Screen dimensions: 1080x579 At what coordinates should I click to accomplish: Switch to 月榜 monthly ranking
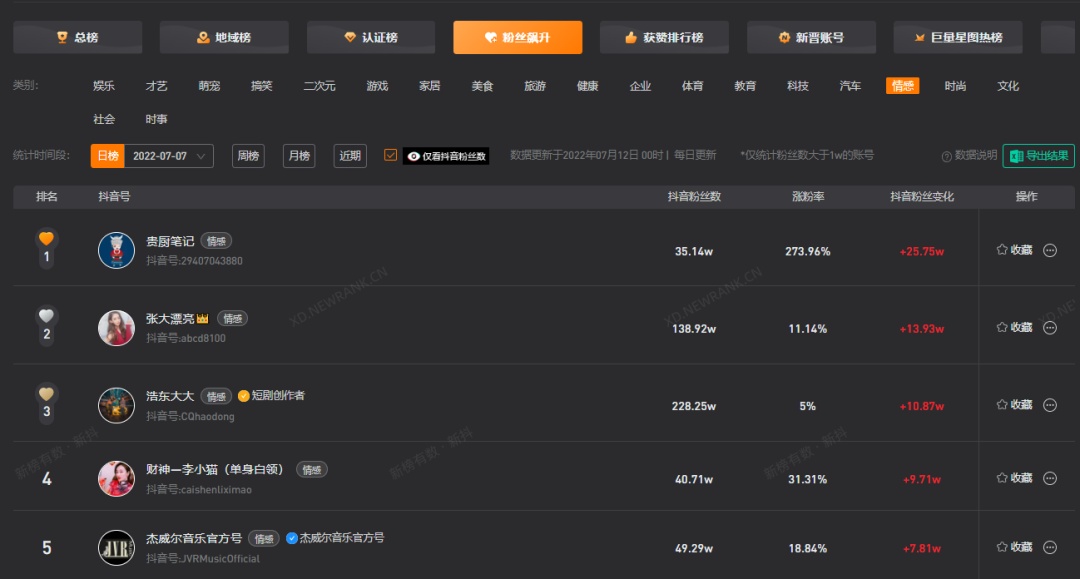[299, 156]
